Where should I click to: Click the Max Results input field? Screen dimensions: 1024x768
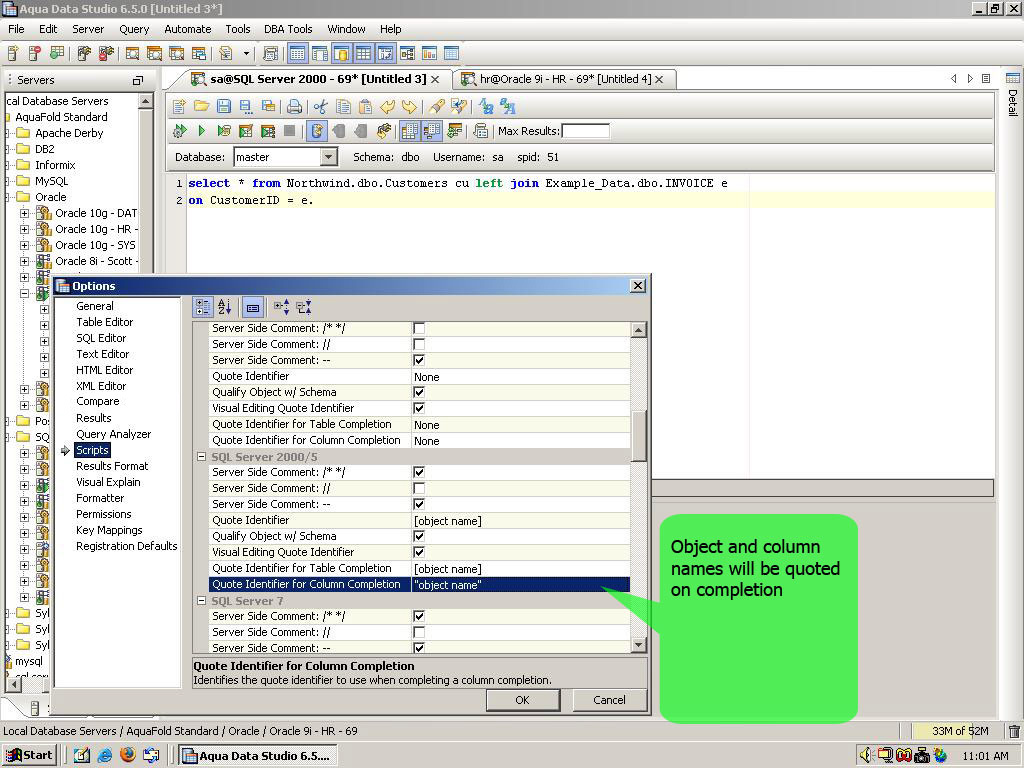(x=586, y=131)
